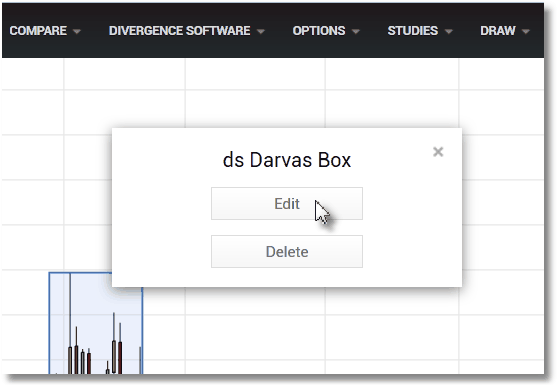Viewport: 558px width, 388px height.
Task: Open the DRAW menu
Action: 504,31
